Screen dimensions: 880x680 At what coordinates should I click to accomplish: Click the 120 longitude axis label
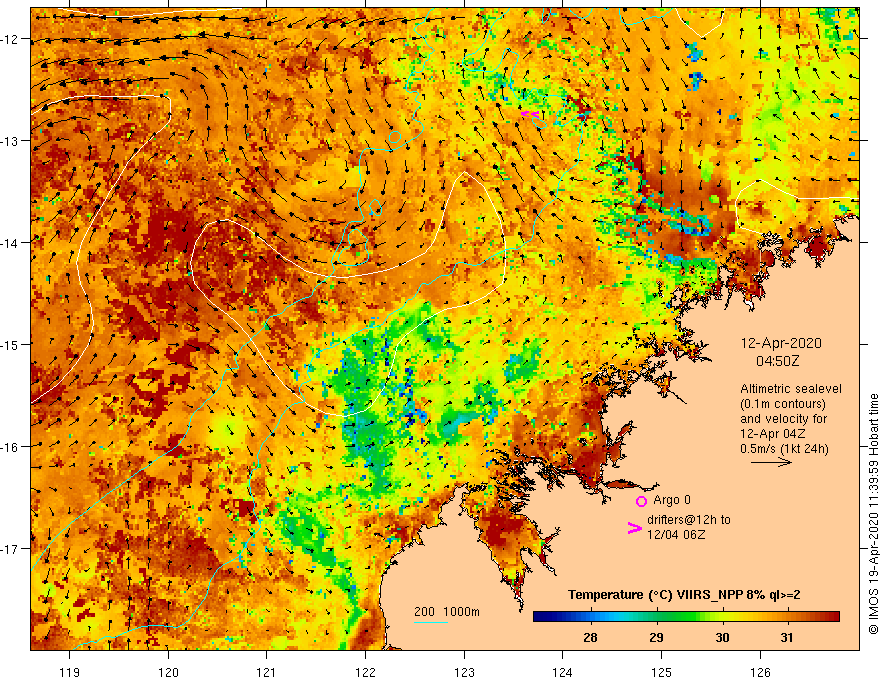[168, 672]
